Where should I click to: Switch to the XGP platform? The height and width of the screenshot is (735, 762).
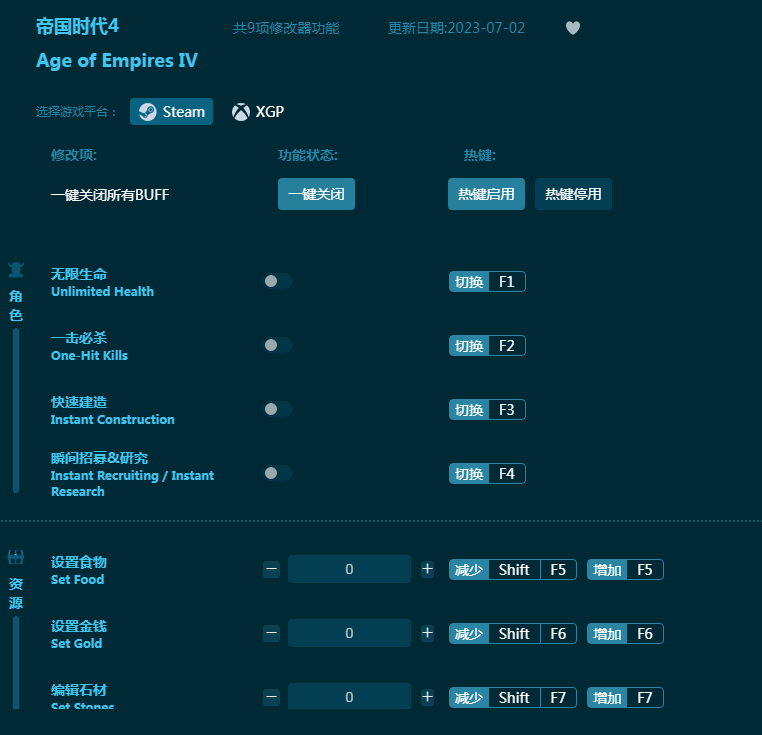pyautogui.click(x=258, y=111)
